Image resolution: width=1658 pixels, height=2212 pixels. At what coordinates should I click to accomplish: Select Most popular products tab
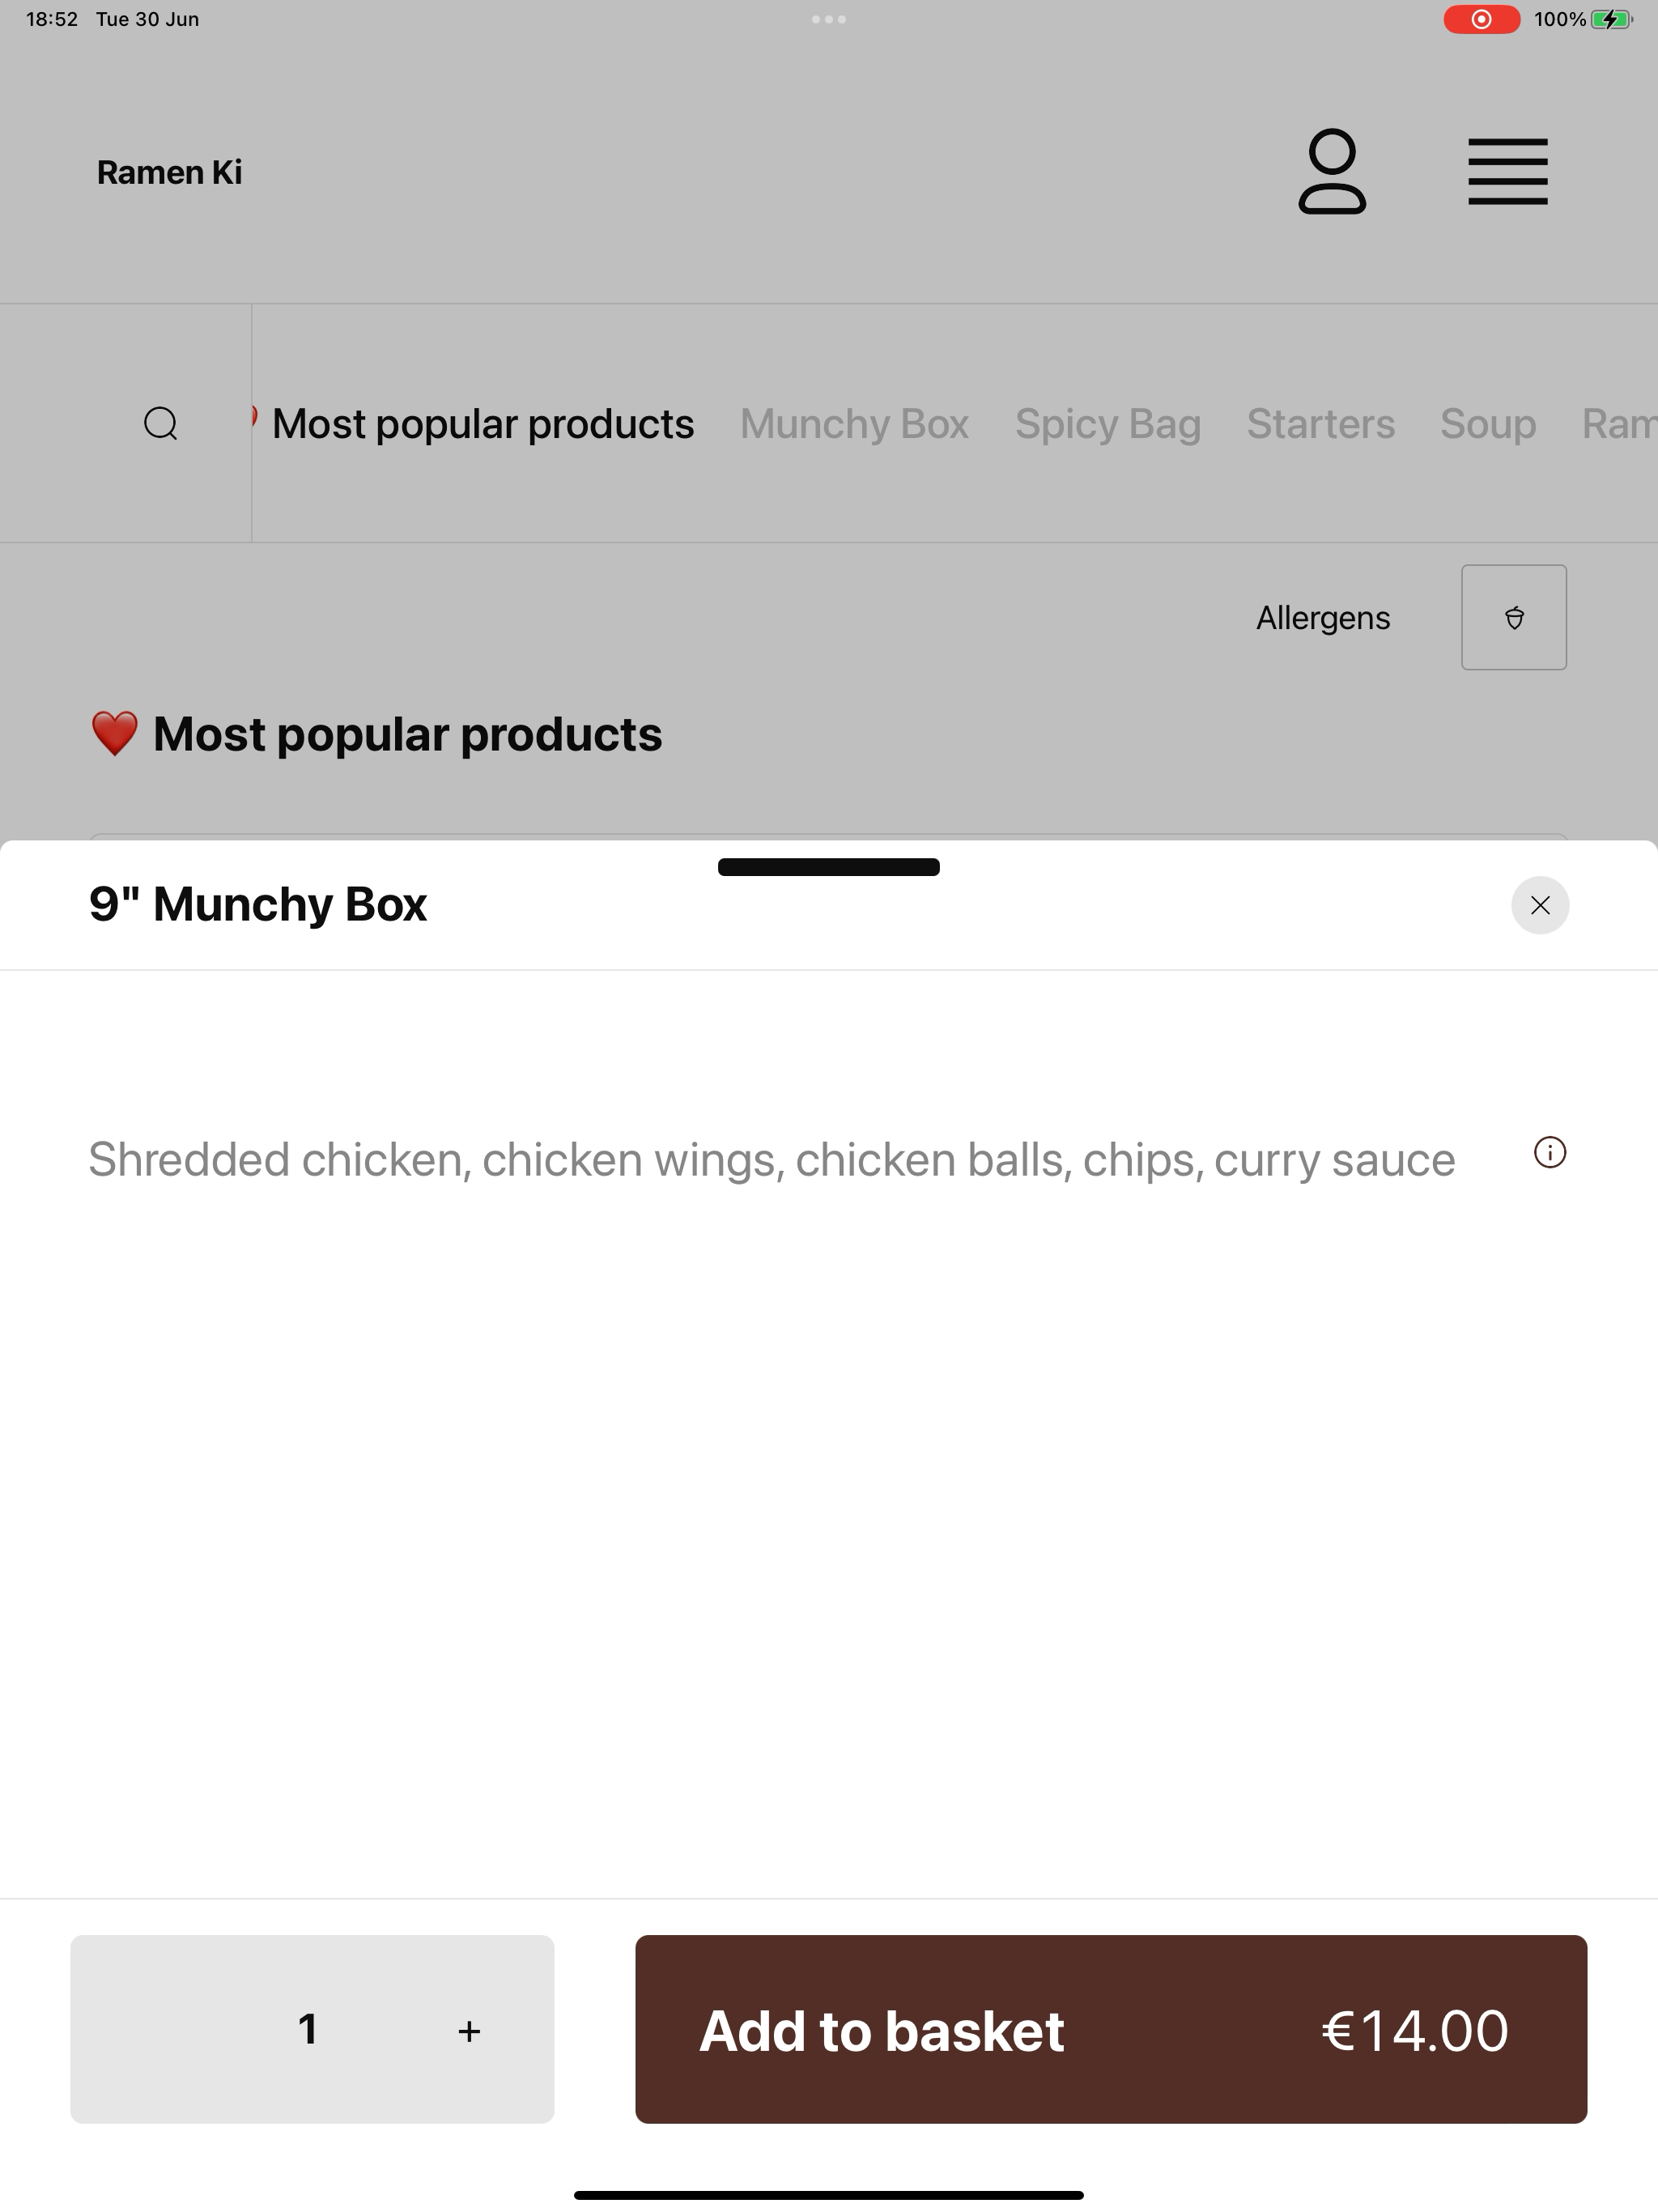[x=483, y=424]
